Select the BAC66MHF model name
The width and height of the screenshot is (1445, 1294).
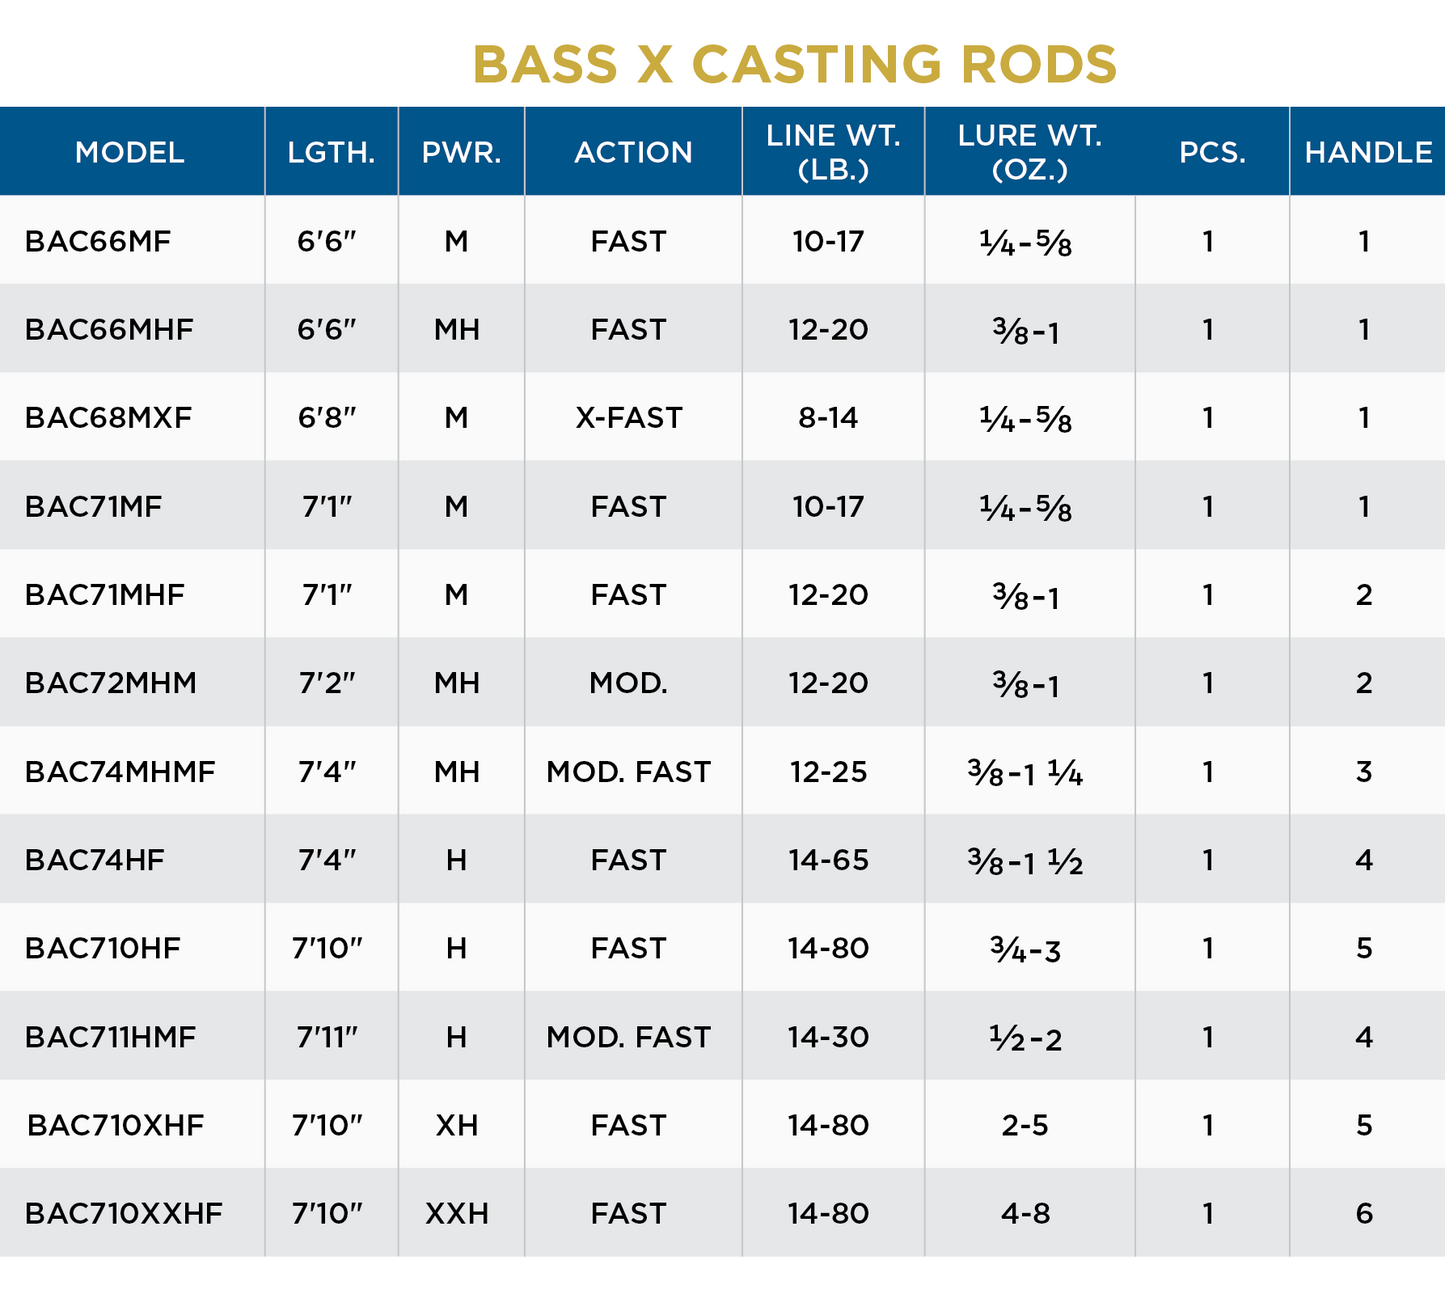click(x=109, y=329)
